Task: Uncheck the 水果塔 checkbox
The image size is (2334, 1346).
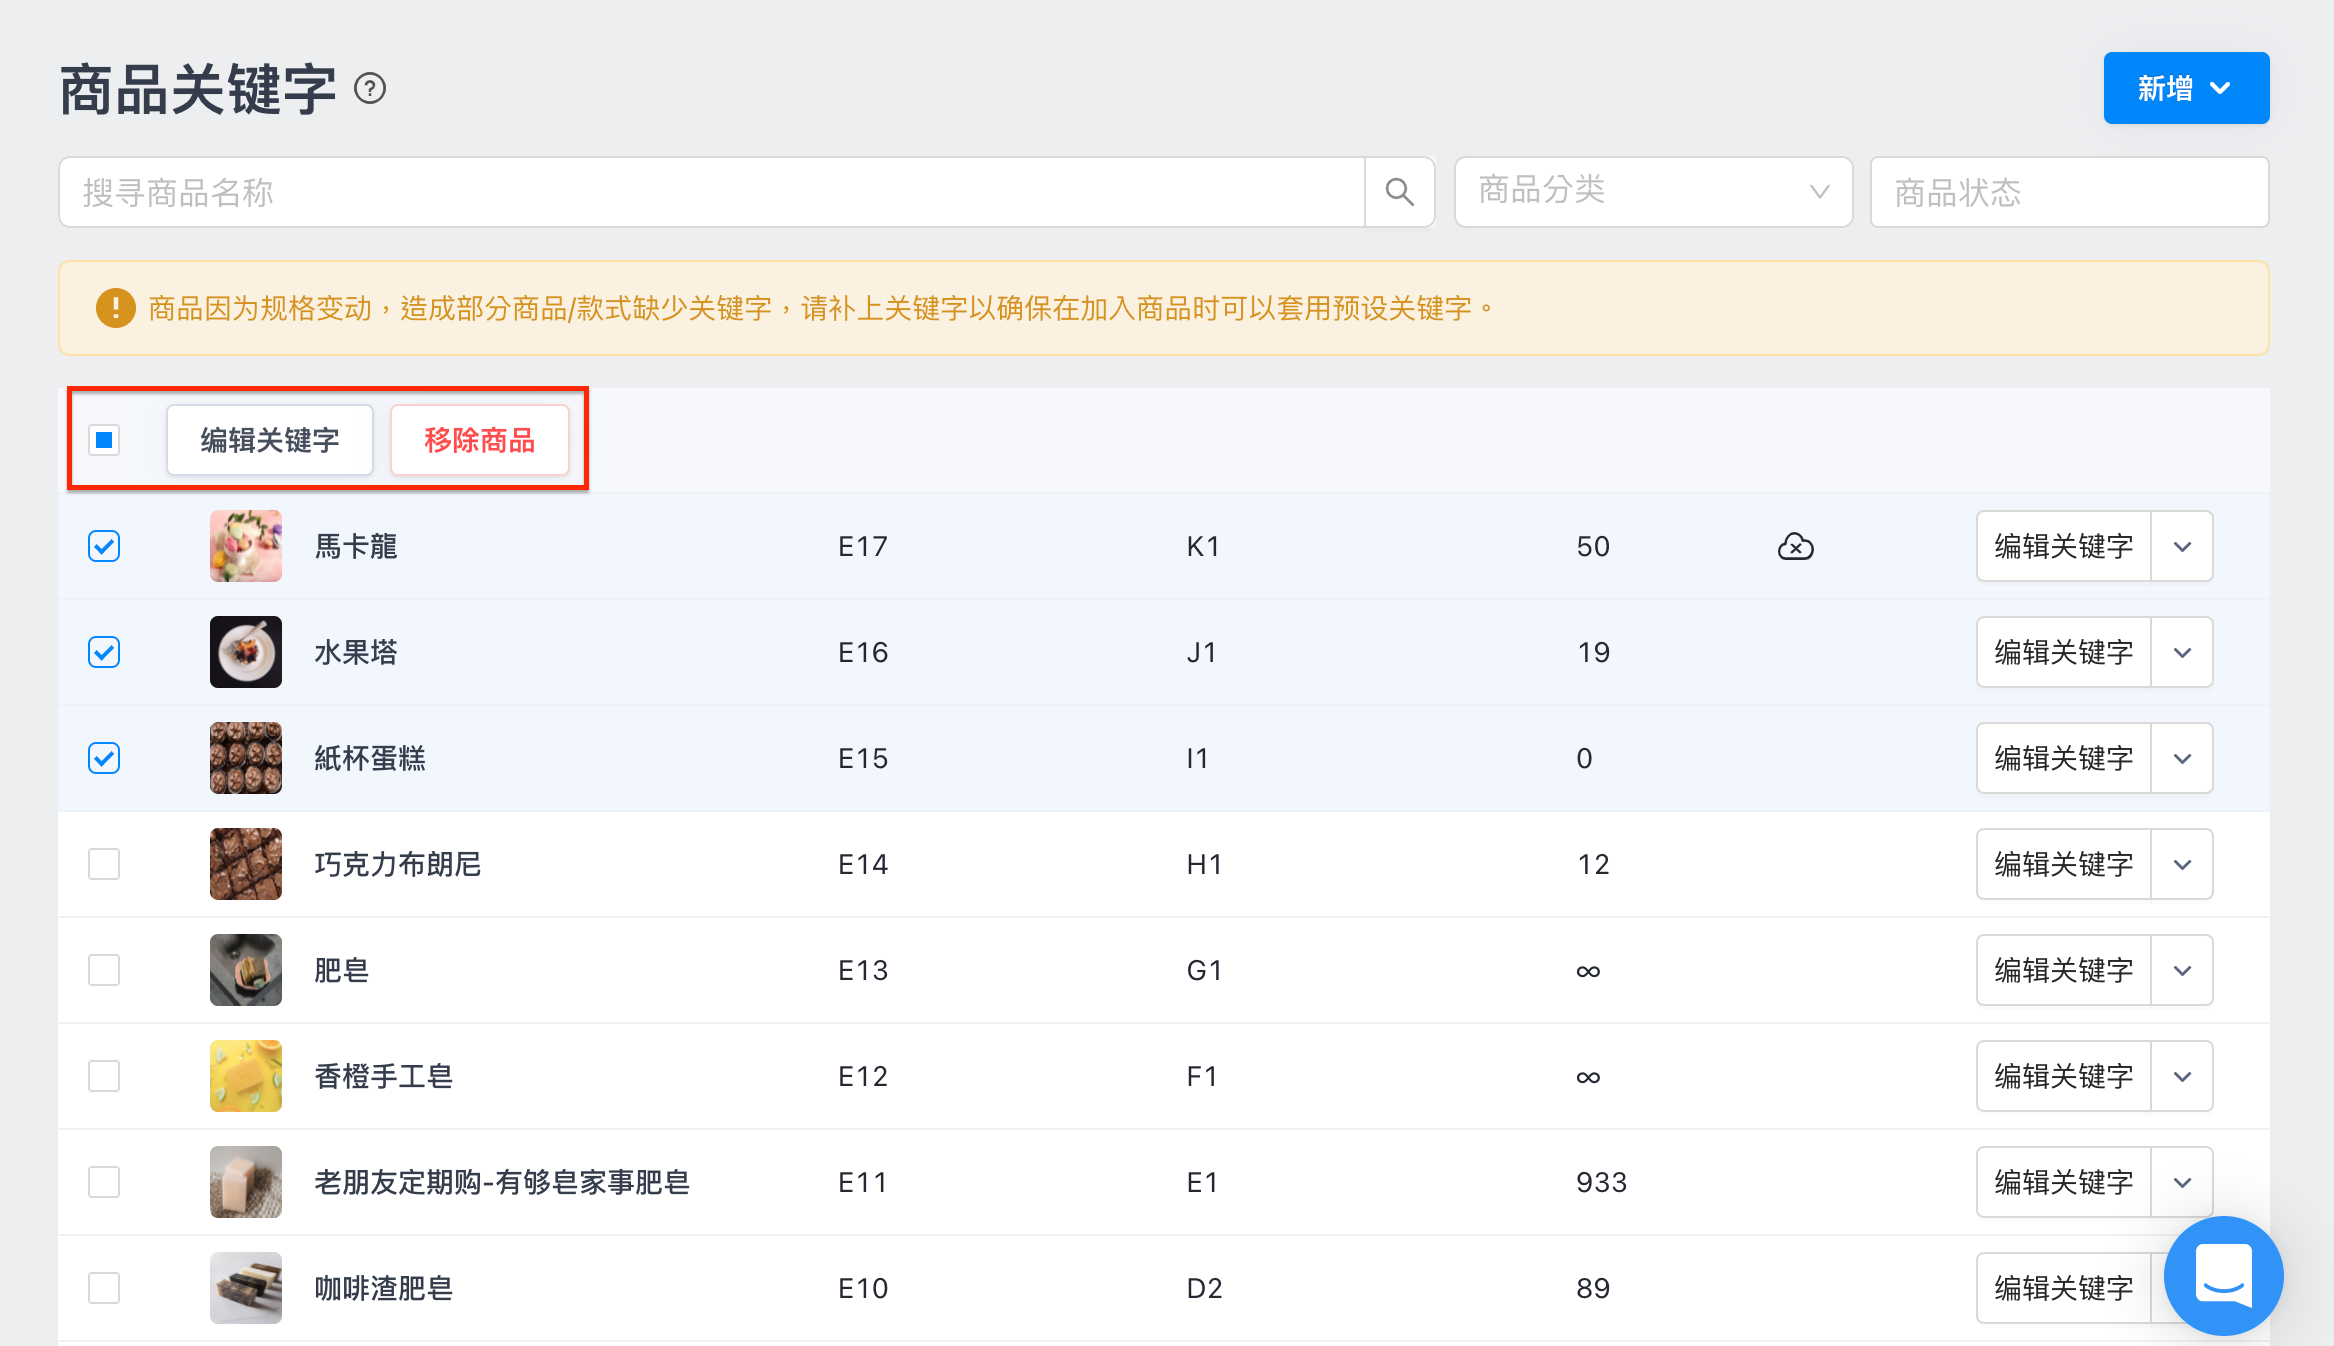Action: coord(104,652)
